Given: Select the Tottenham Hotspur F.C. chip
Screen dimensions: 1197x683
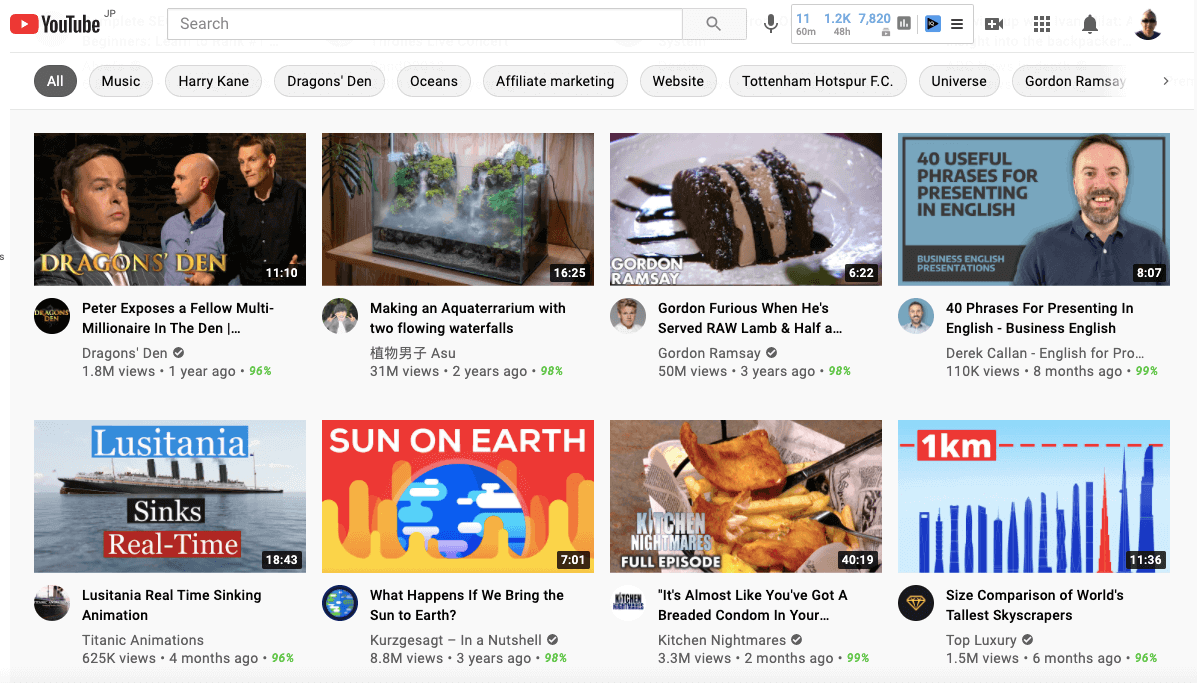Looking at the screenshot, I should click(818, 81).
